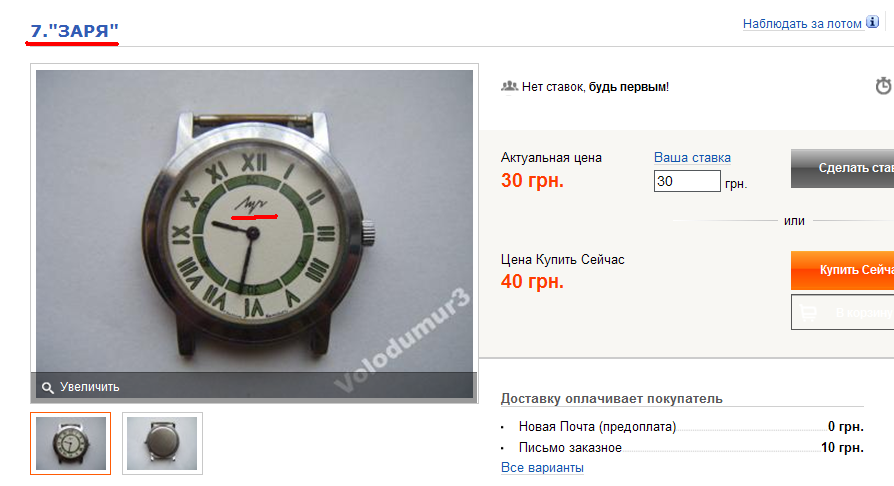
Task: Click the bidders people icon
Action: (509, 87)
